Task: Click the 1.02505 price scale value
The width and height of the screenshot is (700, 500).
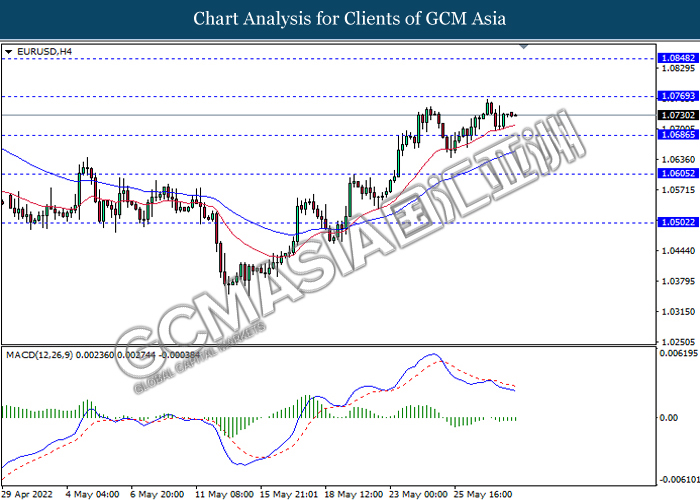Action: (678, 342)
